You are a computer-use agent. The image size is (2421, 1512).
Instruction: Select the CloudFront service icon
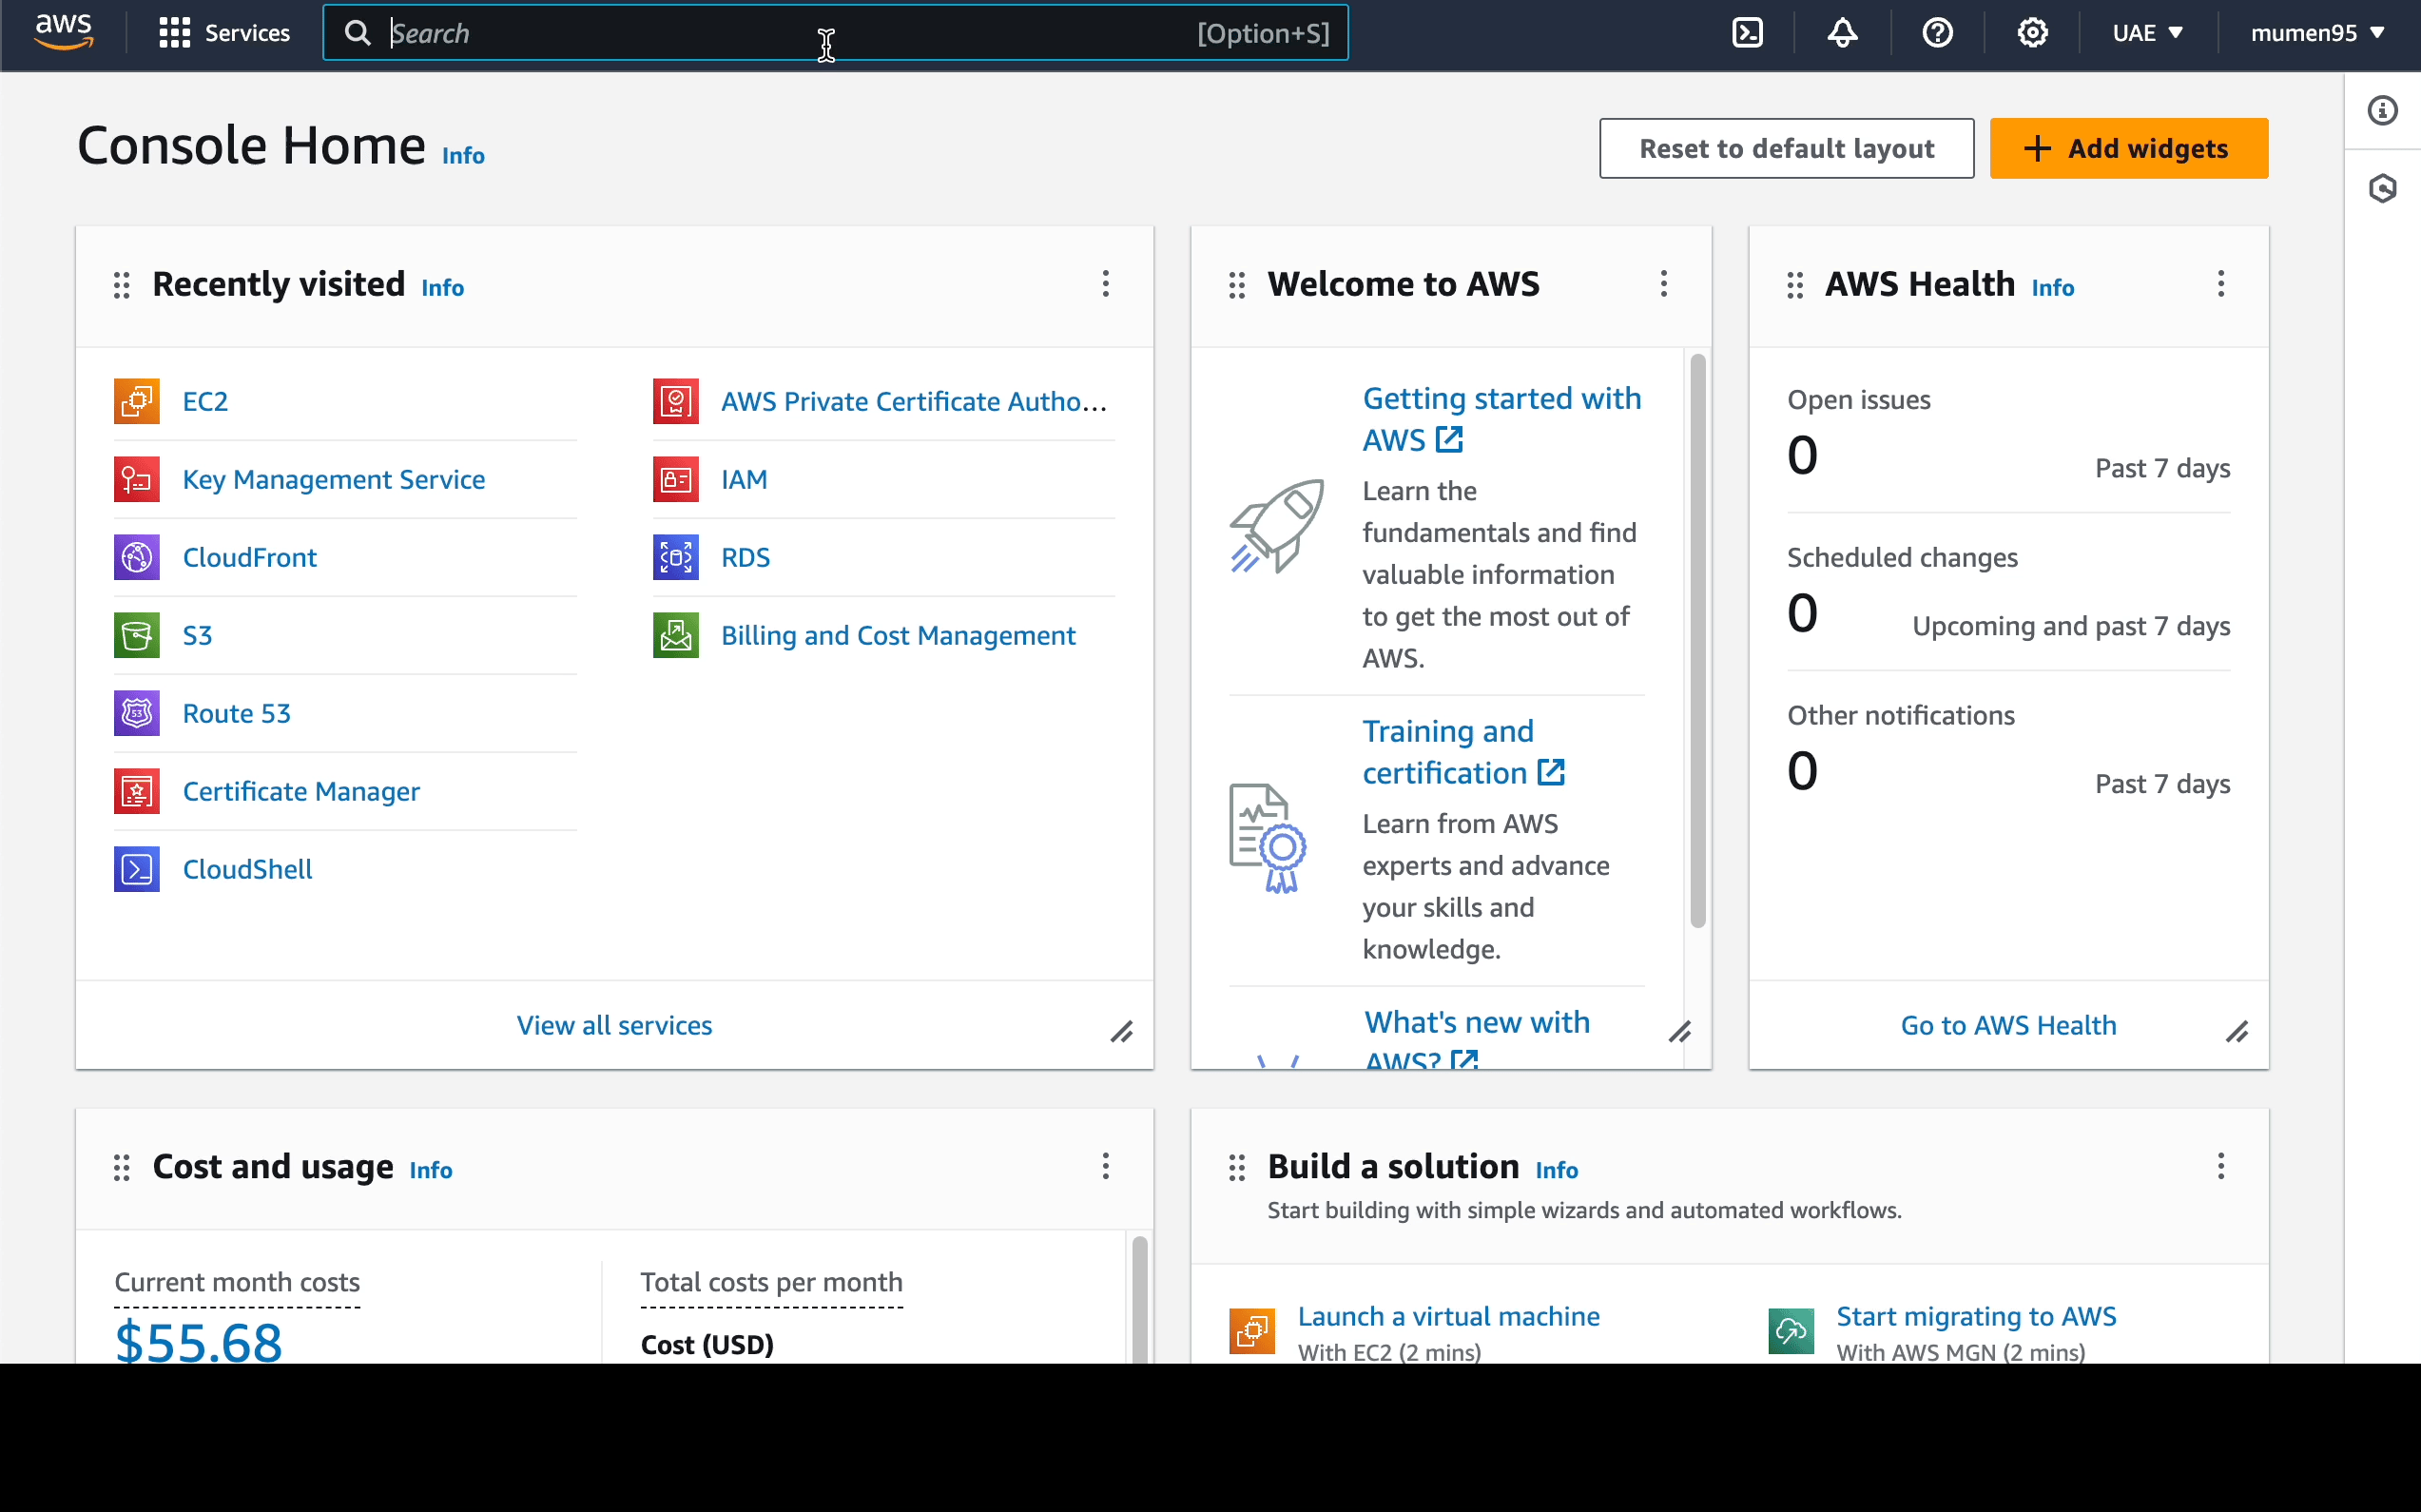[136, 555]
